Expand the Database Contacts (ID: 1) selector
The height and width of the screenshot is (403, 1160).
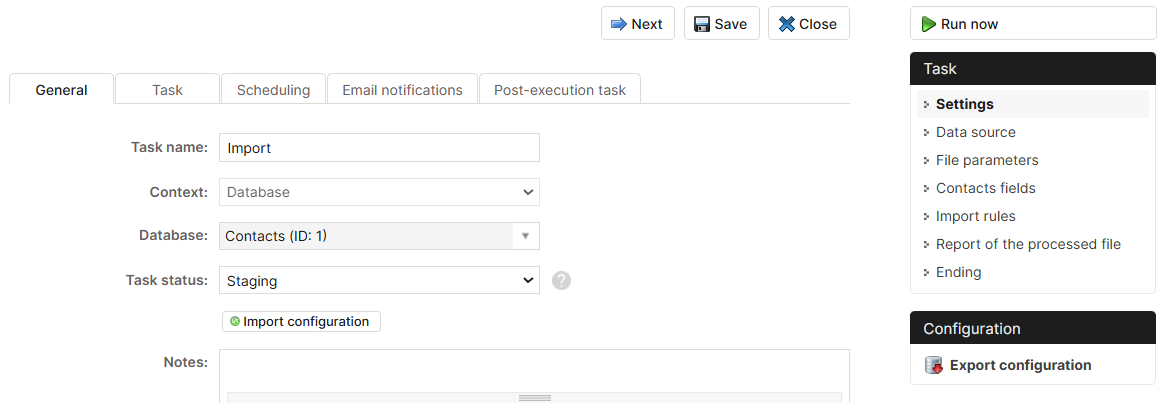click(380, 237)
